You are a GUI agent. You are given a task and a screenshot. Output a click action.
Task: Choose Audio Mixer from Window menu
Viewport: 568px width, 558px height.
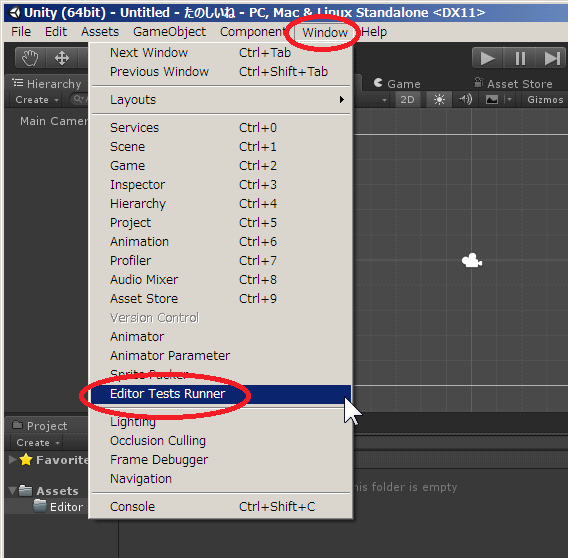[x=221, y=280]
